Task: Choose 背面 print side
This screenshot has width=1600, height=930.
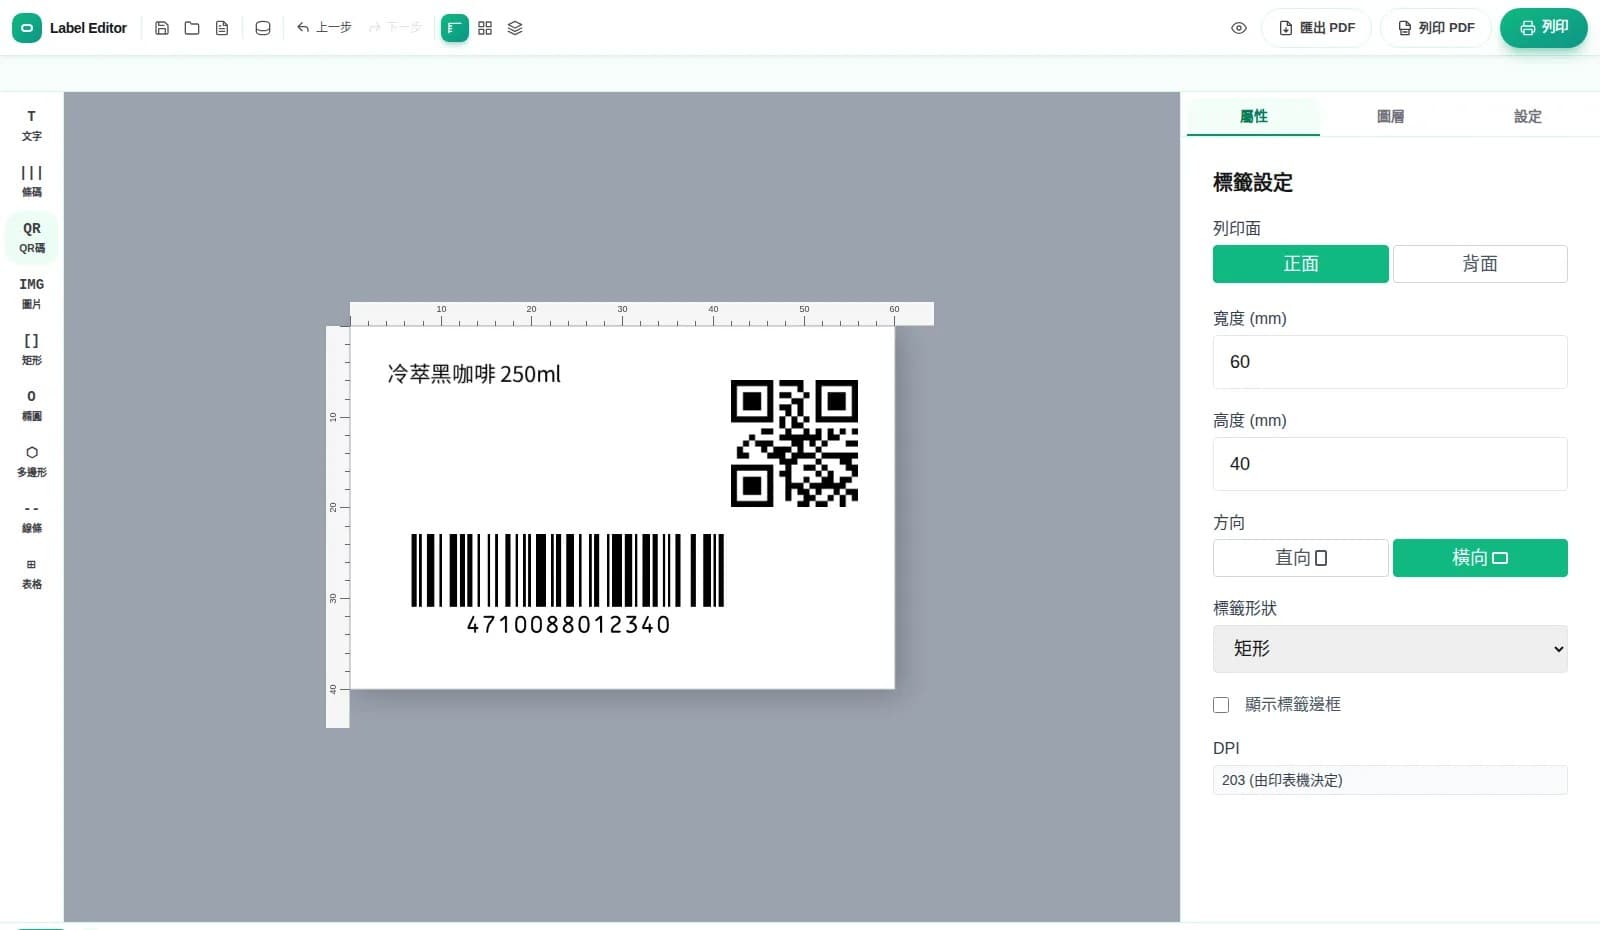Action: click(1480, 264)
